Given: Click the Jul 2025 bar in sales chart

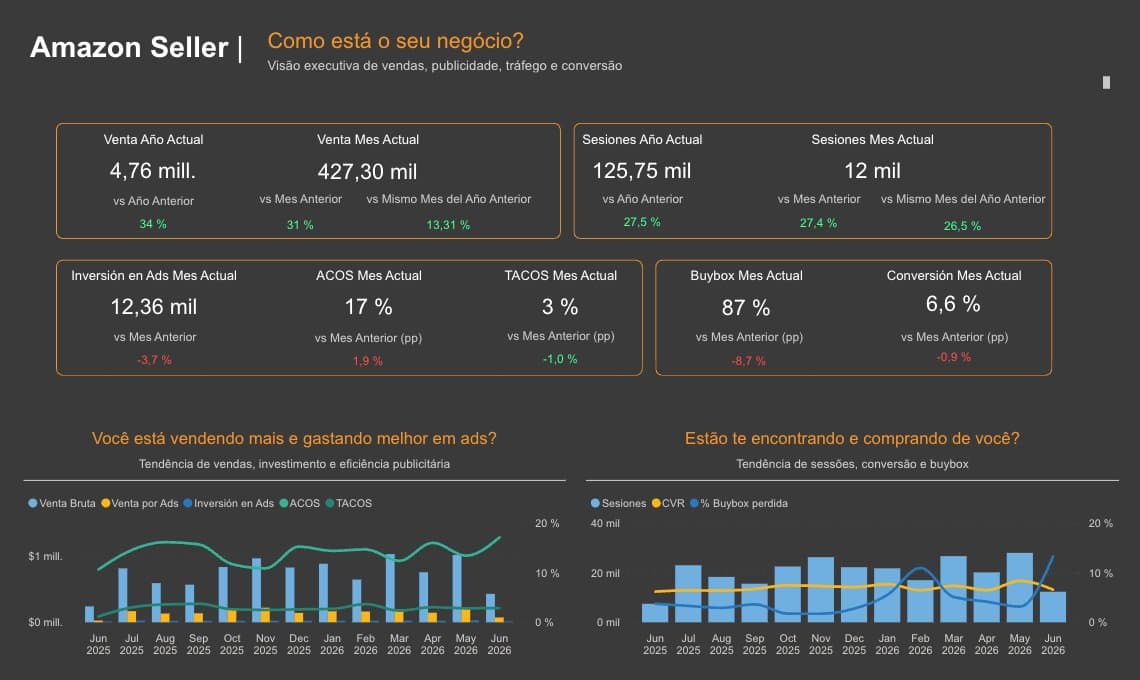Looking at the screenshot, I should point(123,595).
